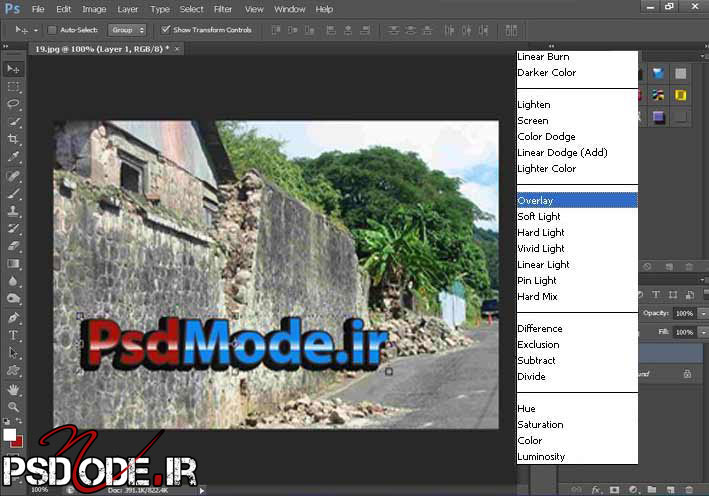Viewport: 709px width, 496px height.
Task: Select the Eyedropper tool
Action: tap(13, 157)
